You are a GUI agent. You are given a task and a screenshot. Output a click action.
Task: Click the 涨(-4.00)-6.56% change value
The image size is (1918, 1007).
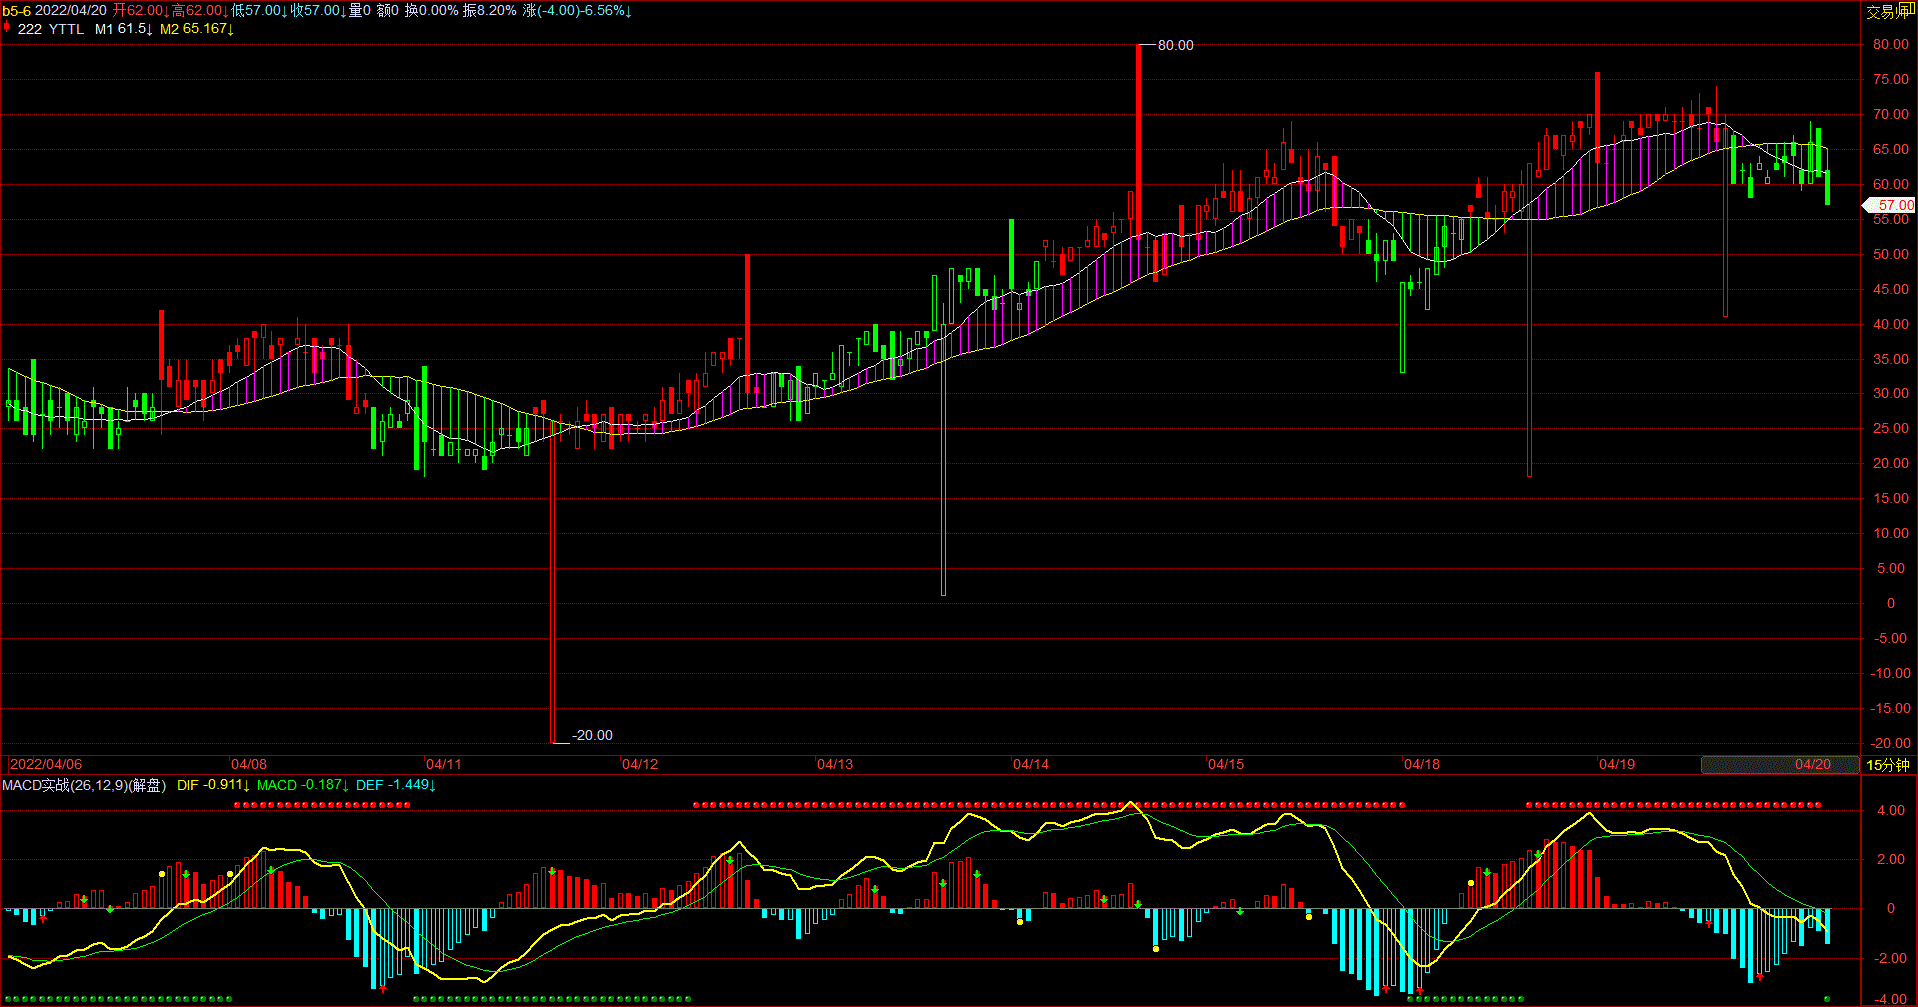coord(577,11)
